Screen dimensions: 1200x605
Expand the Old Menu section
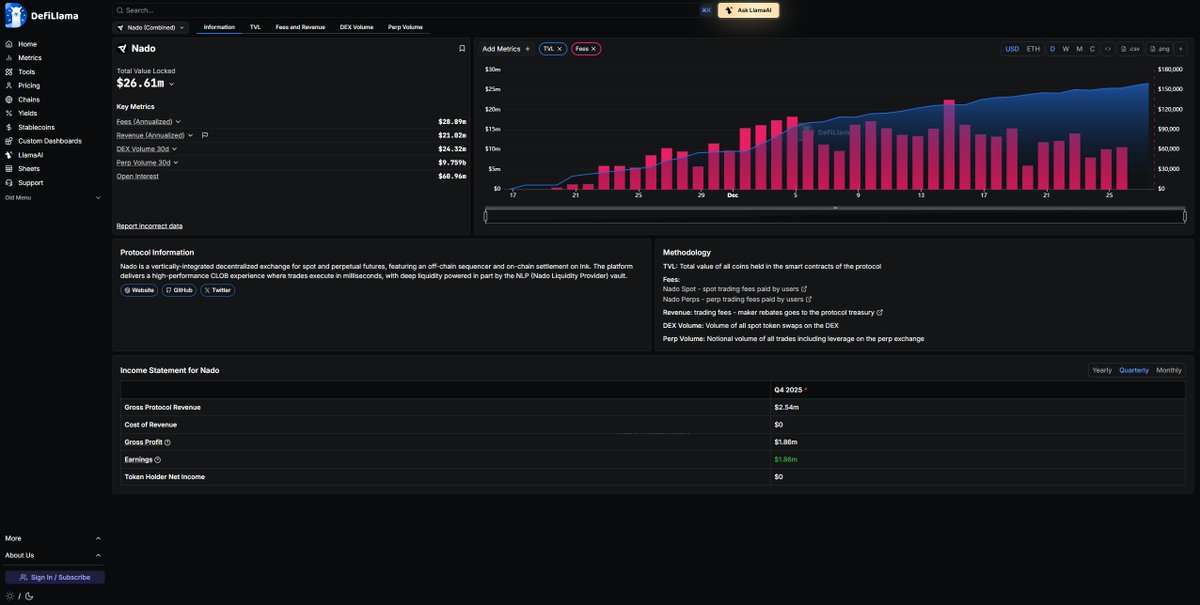tap(53, 198)
